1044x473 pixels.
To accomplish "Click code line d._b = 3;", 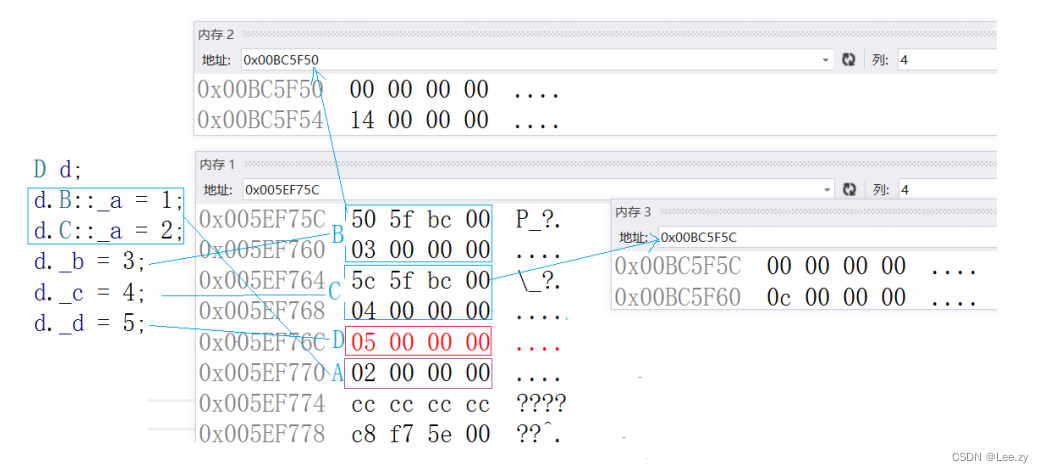I will click(89, 262).
